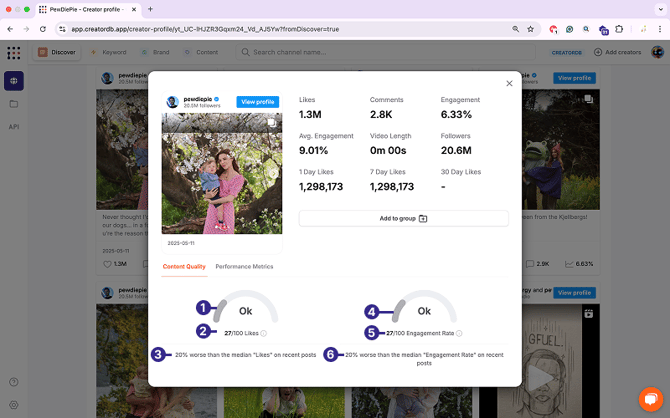Click the CreatorDB logo grid icon

tap(14, 53)
